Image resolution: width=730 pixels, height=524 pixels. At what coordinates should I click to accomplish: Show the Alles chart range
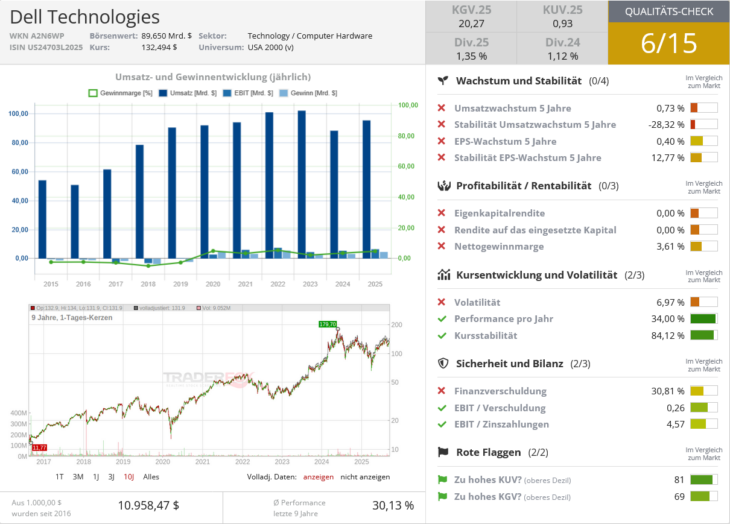(x=151, y=477)
